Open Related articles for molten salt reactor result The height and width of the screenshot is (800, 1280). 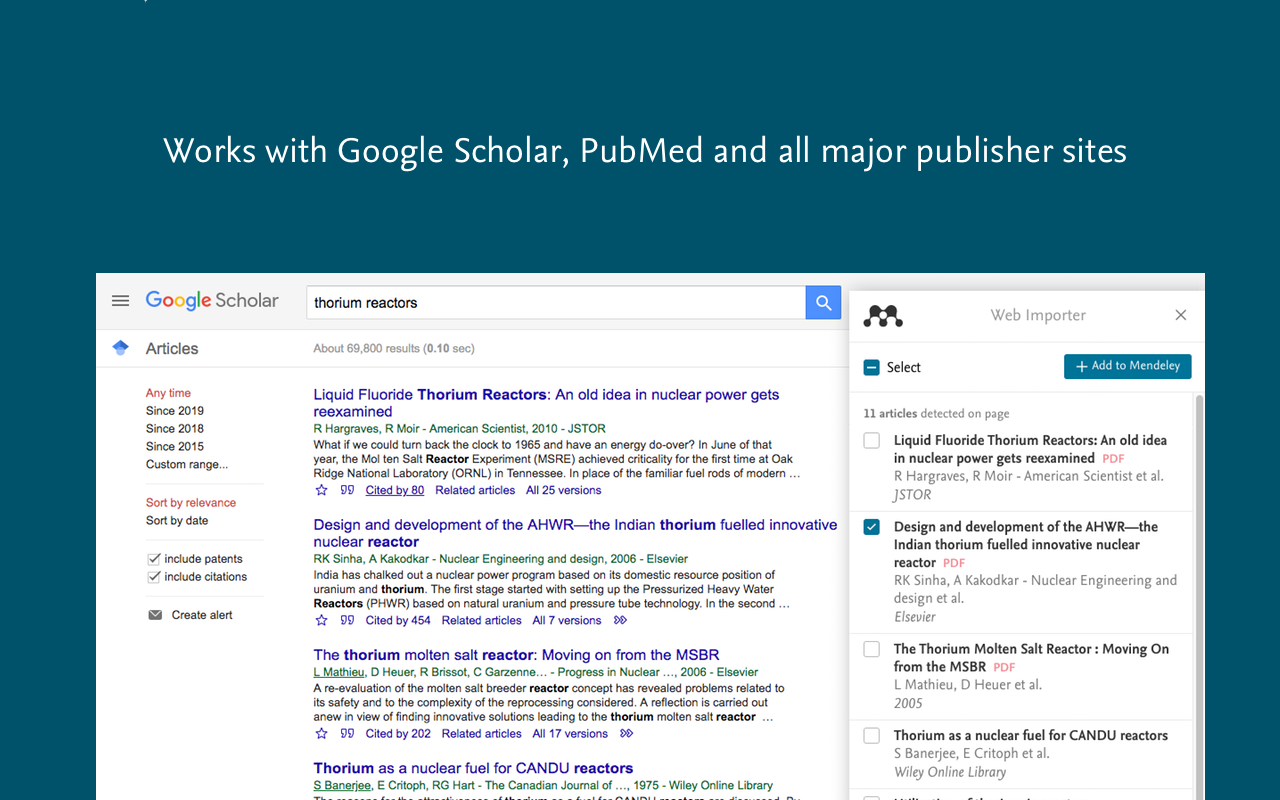click(481, 733)
